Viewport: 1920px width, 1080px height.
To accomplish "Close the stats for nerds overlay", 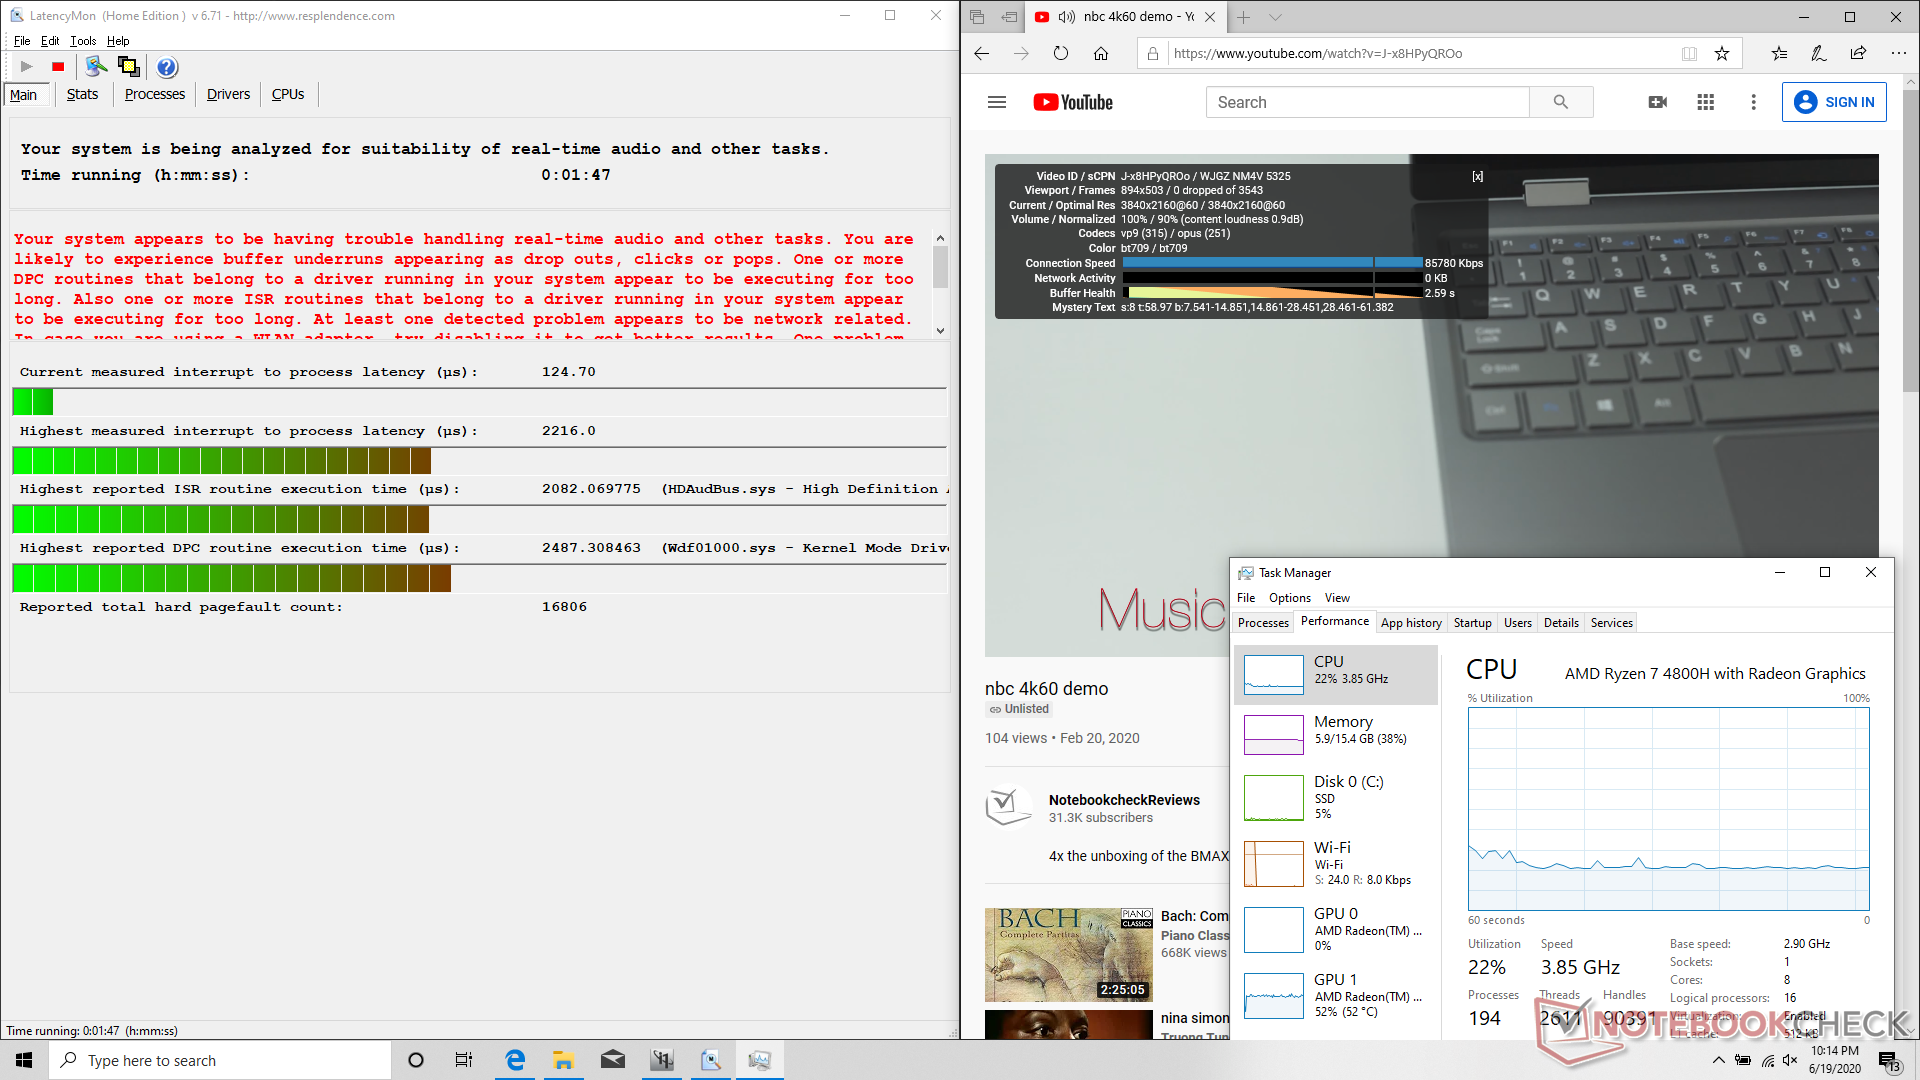I will [1477, 176].
